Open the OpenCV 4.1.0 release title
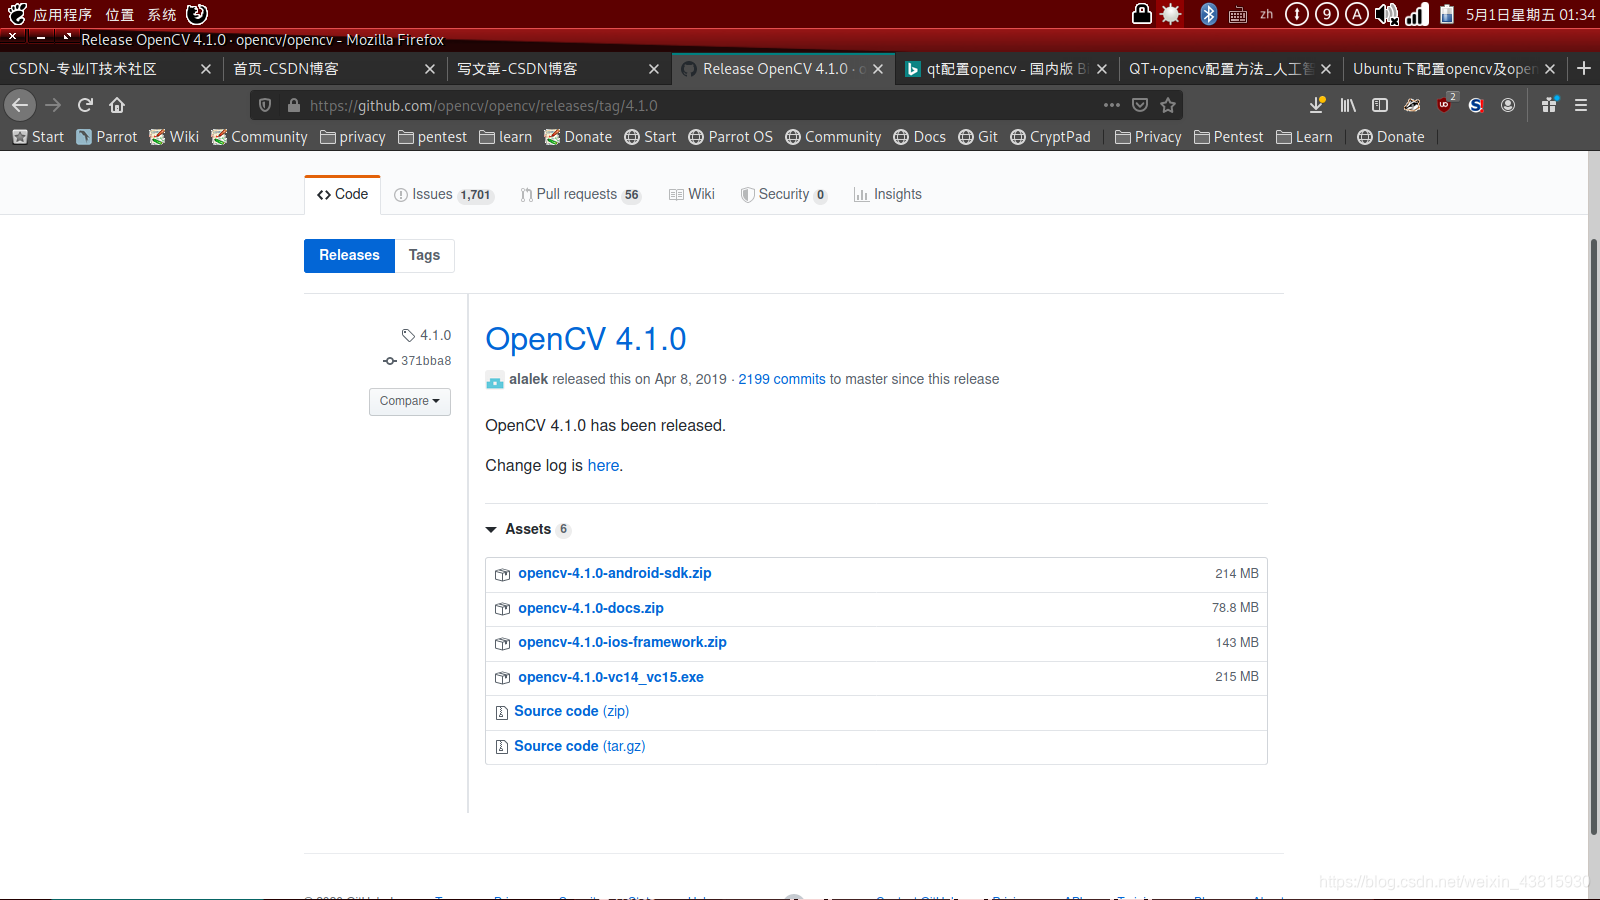Screen dimensions: 1600x900 [586, 339]
